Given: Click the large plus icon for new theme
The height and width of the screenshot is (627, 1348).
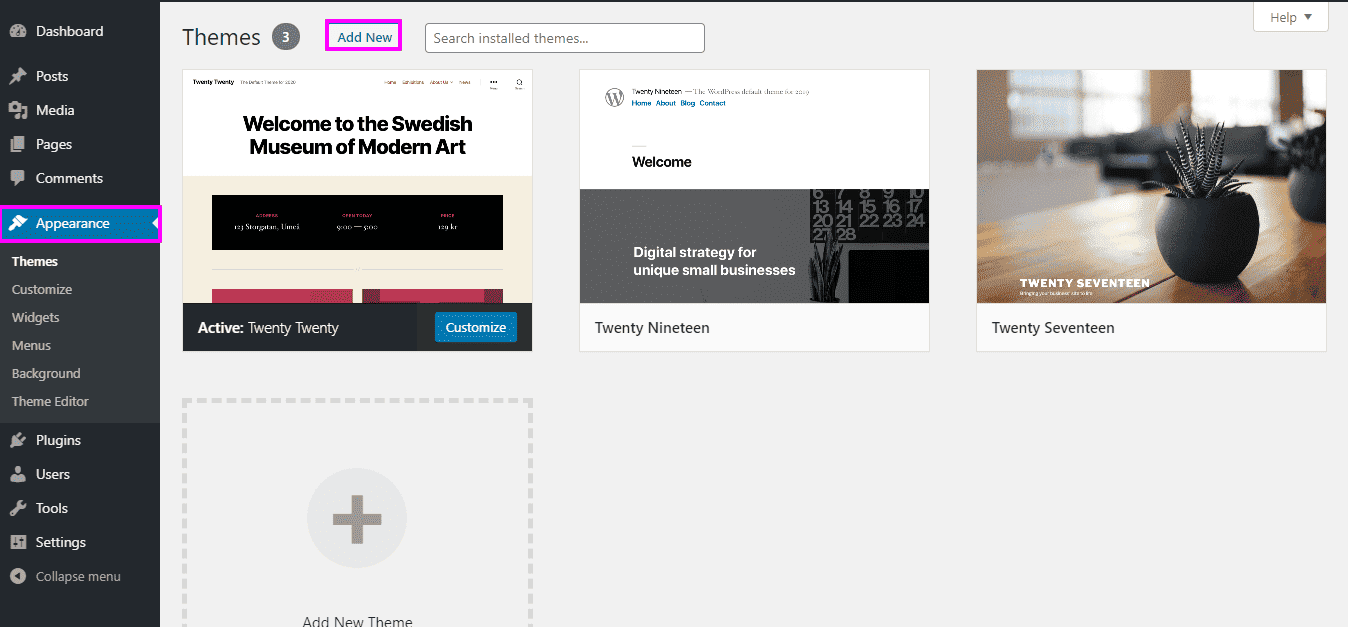Looking at the screenshot, I should tap(357, 518).
